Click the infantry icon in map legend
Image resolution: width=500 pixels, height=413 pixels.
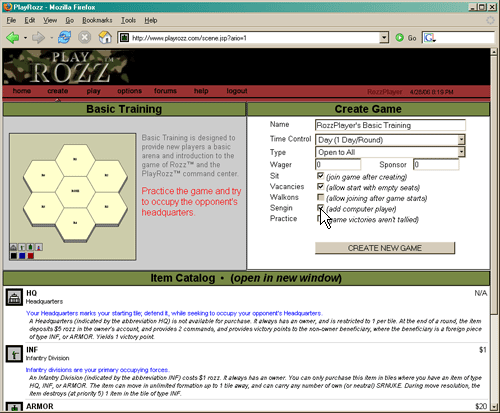(22, 247)
